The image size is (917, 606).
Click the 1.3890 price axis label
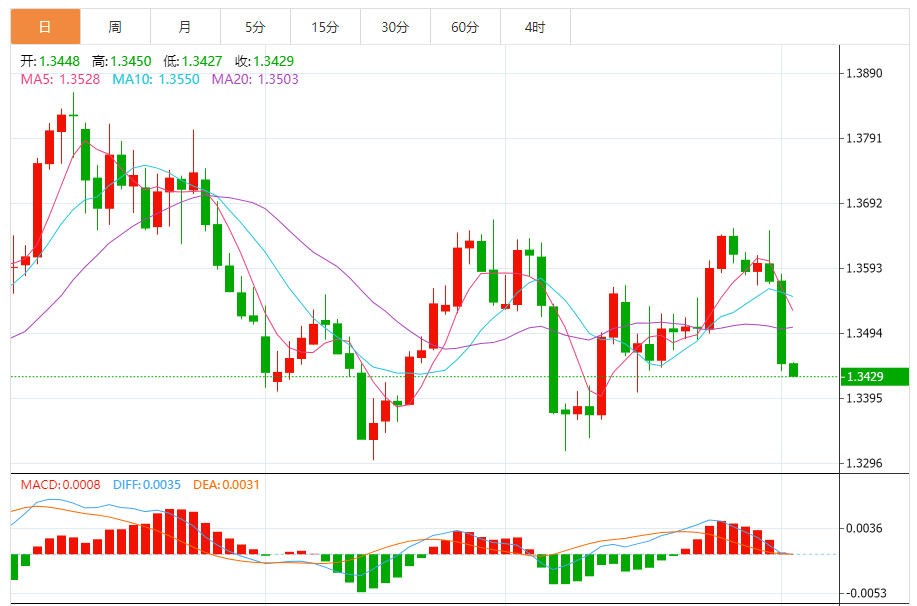(x=864, y=73)
